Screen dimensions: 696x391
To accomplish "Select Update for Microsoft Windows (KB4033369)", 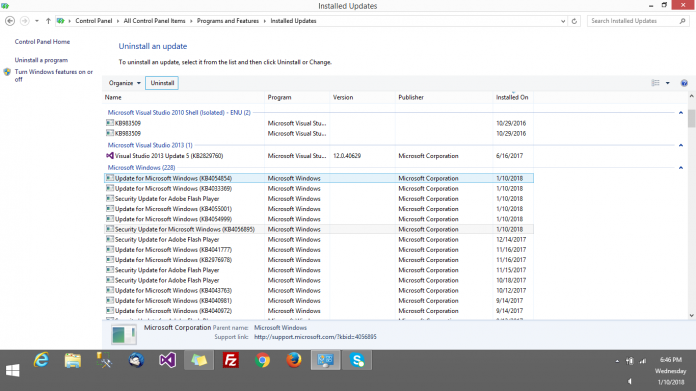I will click(x=319, y=188).
